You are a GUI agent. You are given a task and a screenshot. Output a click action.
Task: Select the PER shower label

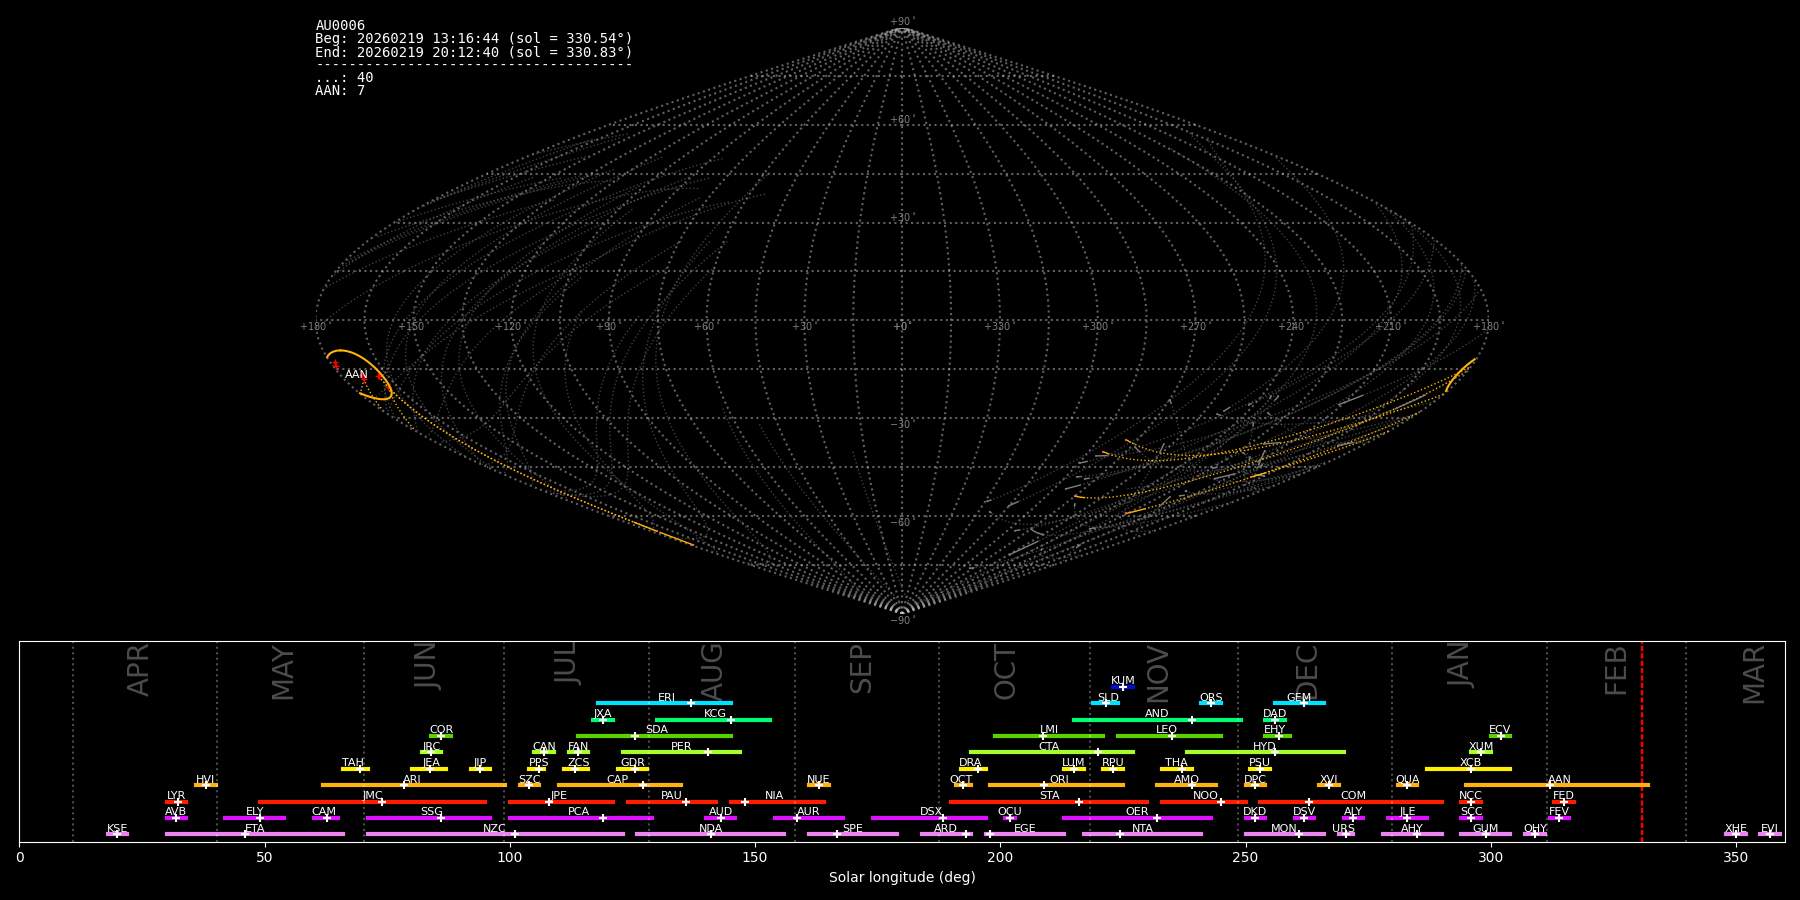681,747
